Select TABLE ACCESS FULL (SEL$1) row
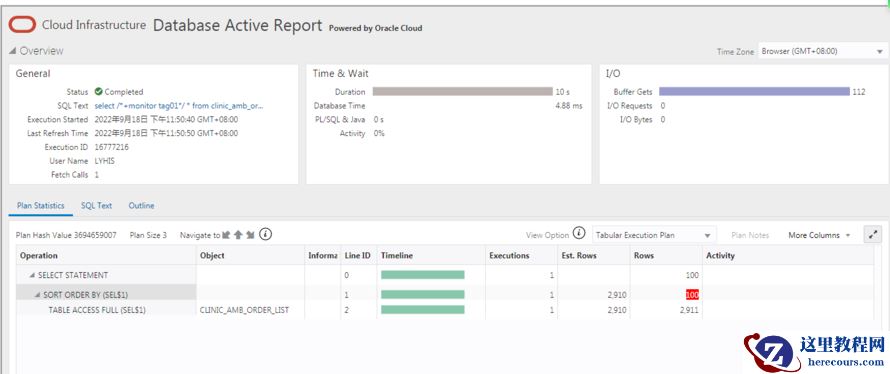This screenshot has width=890, height=374. (x=445, y=310)
